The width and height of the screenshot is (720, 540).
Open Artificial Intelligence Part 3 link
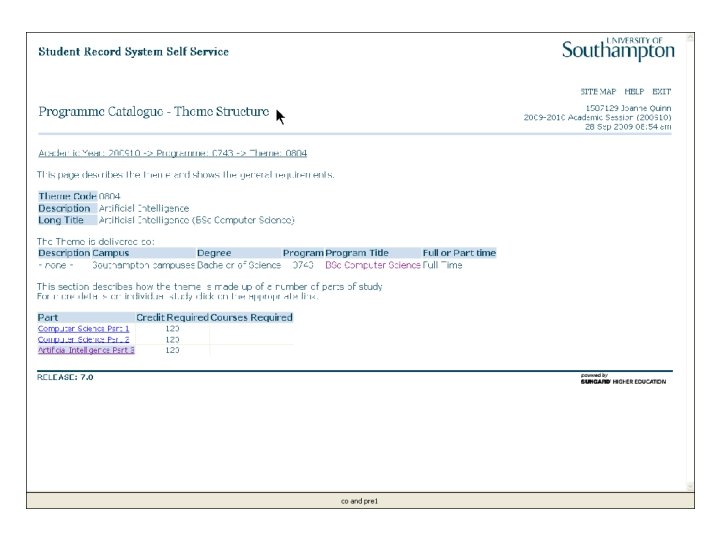click(x=86, y=350)
